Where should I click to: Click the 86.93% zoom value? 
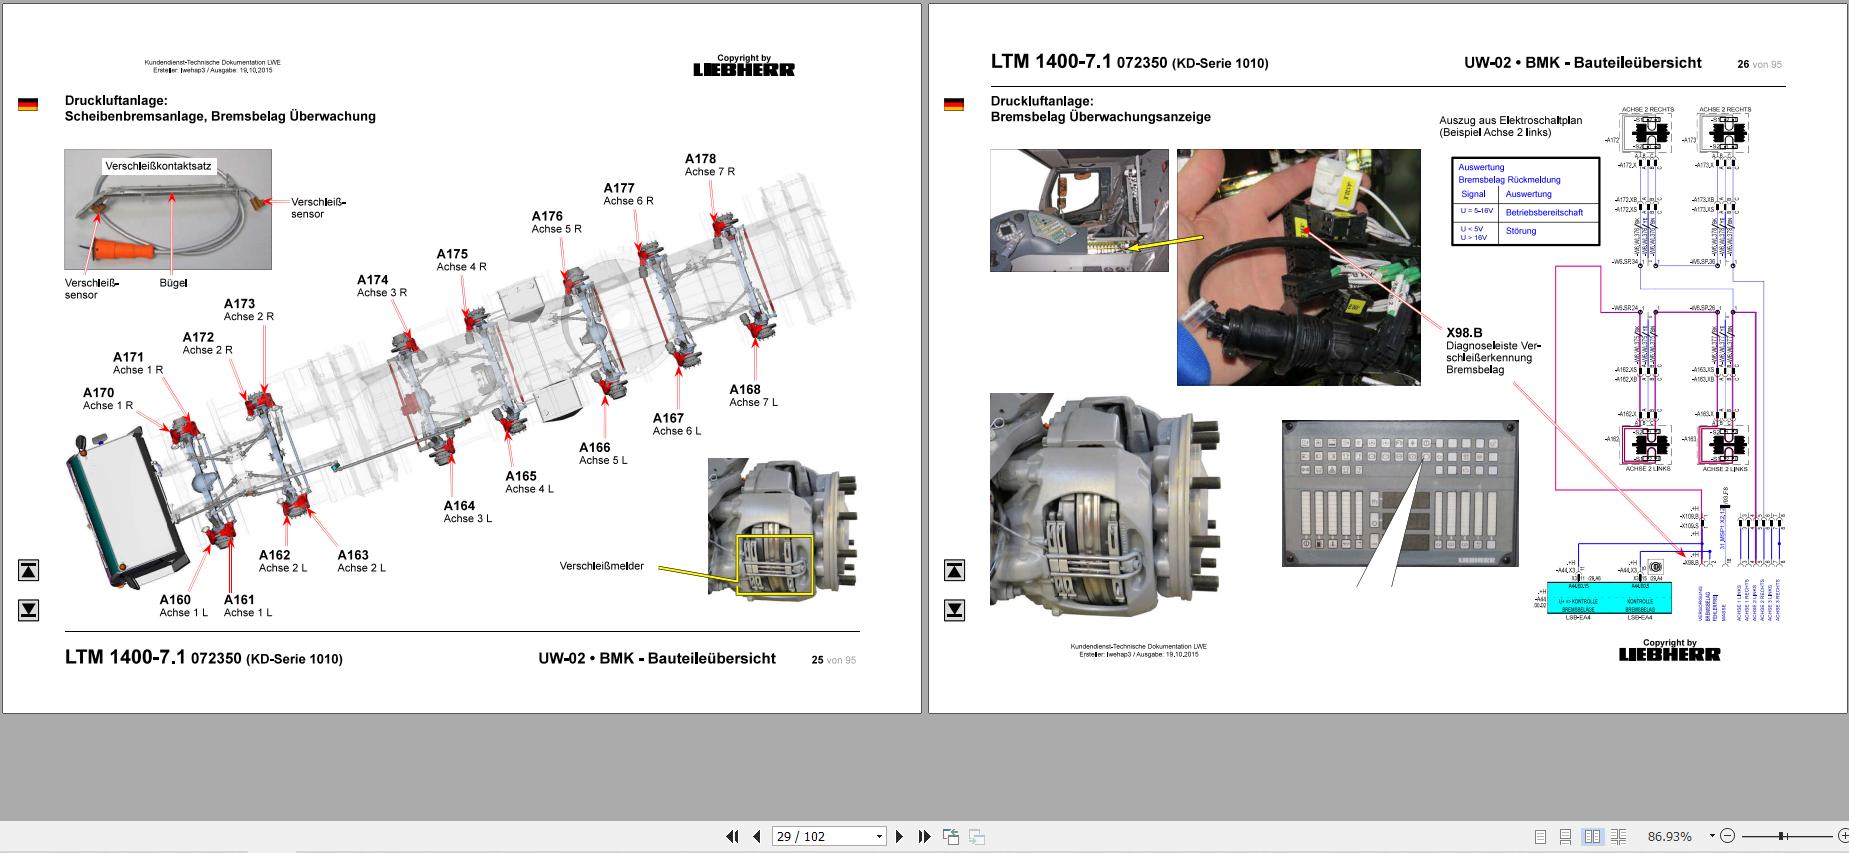(x=1670, y=836)
